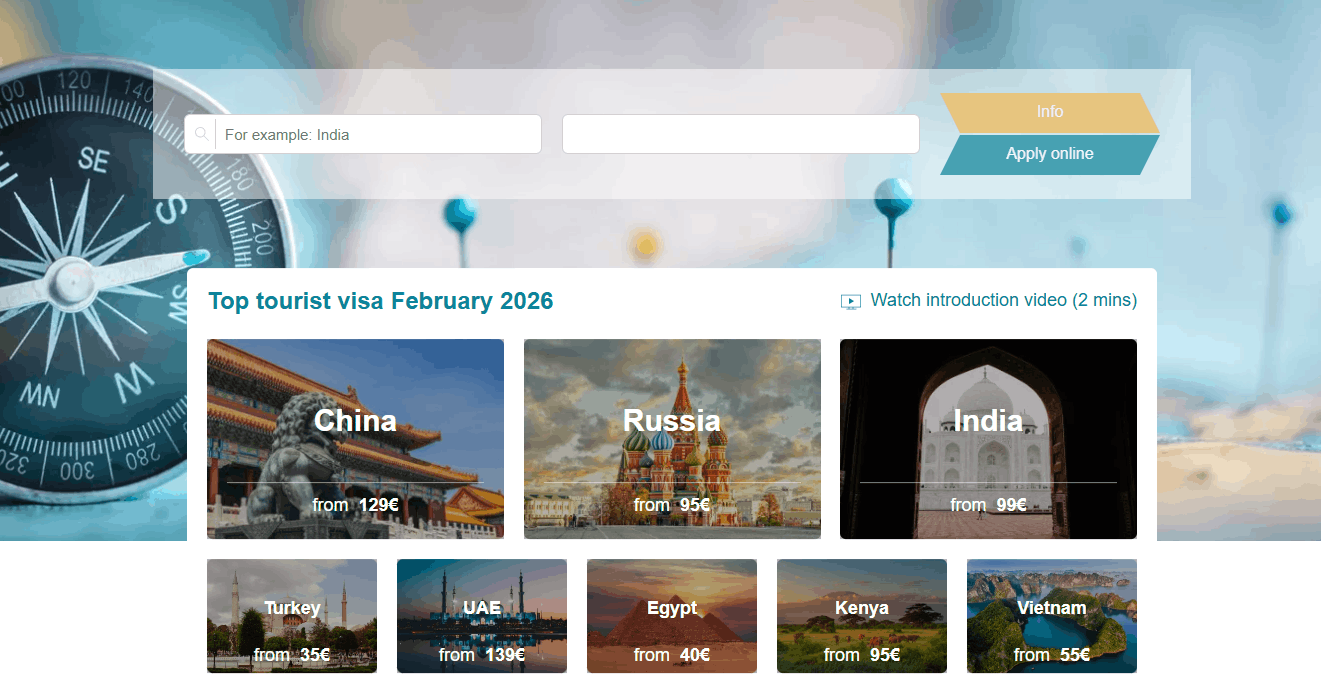
Task: Click the 'from 129€' price on China card
Action: click(x=355, y=505)
